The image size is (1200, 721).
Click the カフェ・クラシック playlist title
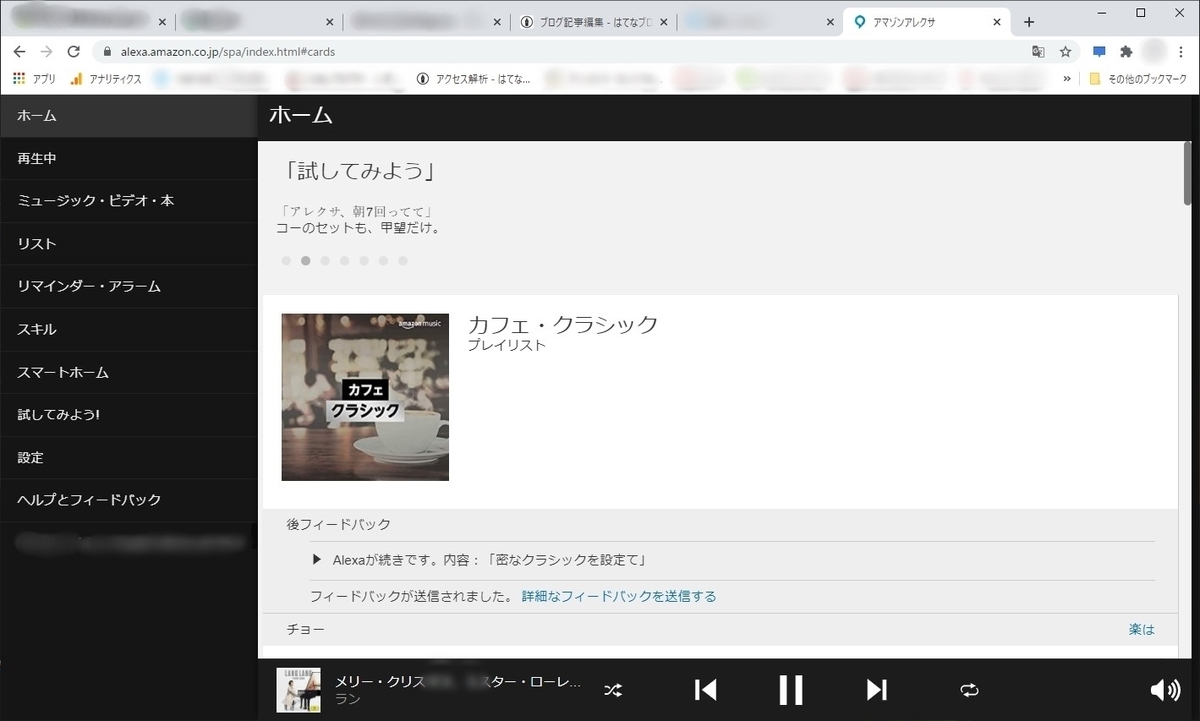point(563,324)
